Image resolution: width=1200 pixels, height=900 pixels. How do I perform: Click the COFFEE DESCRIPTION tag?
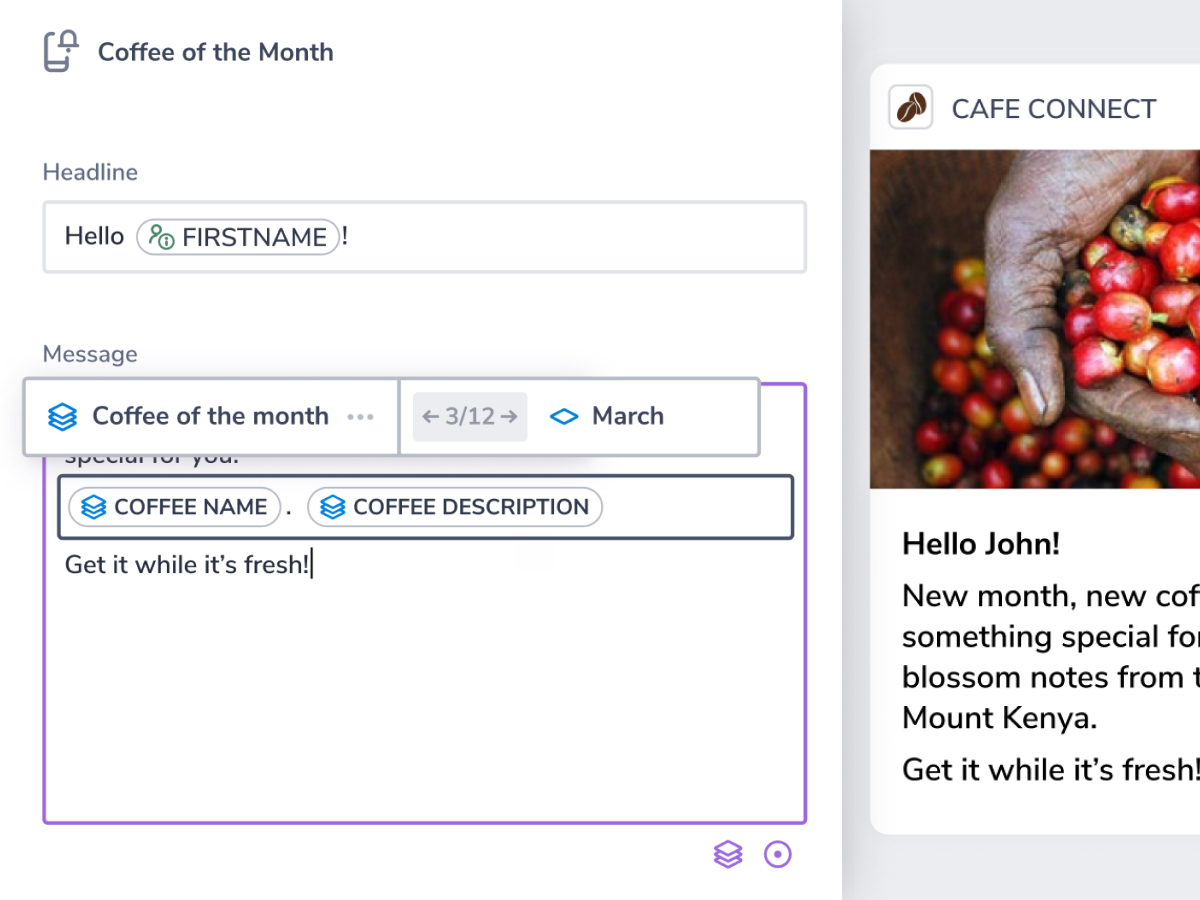[x=455, y=507]
